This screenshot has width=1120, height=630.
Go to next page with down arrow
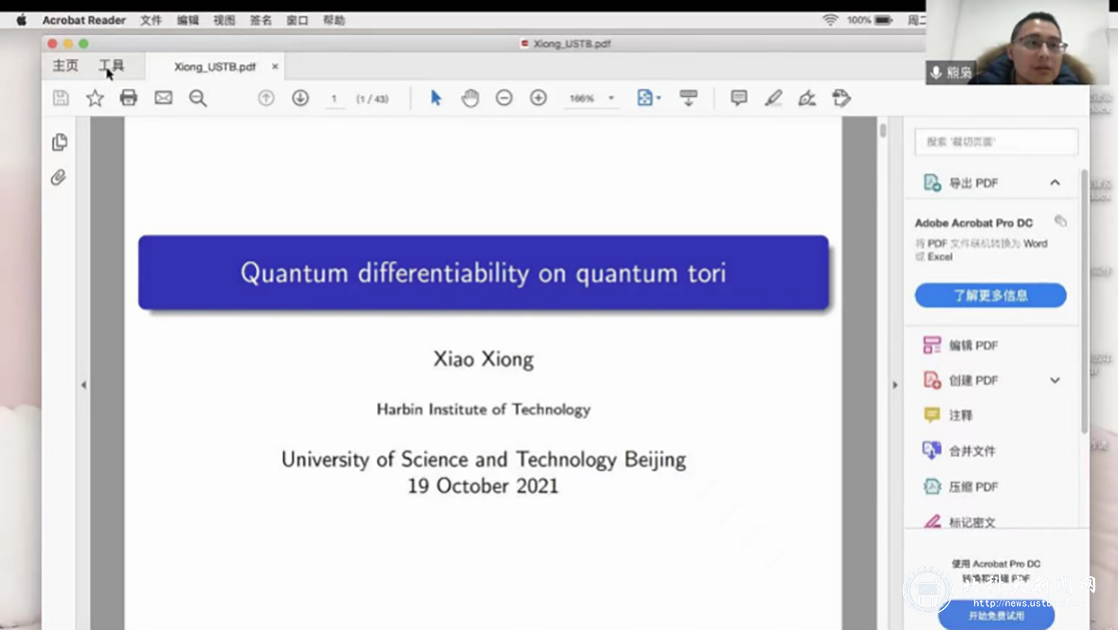pos(300,98)
